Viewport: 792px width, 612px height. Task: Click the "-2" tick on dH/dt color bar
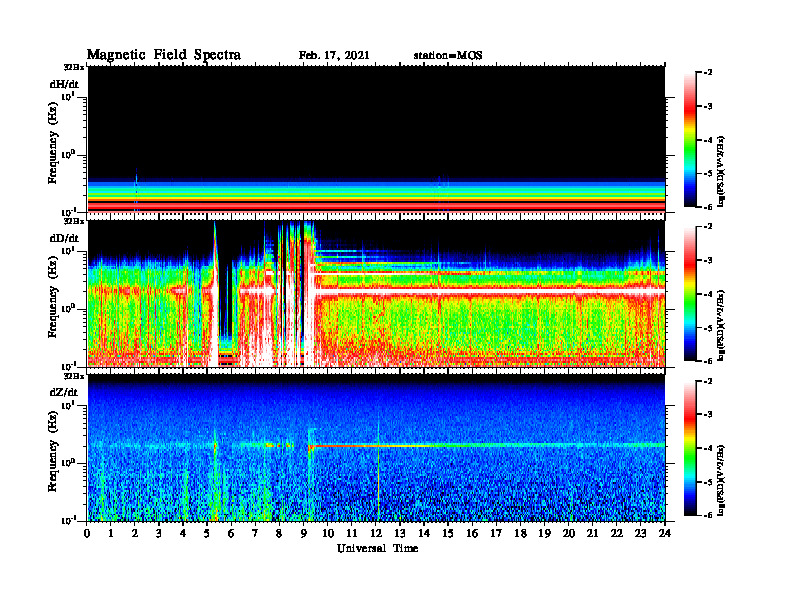(708, 73)
